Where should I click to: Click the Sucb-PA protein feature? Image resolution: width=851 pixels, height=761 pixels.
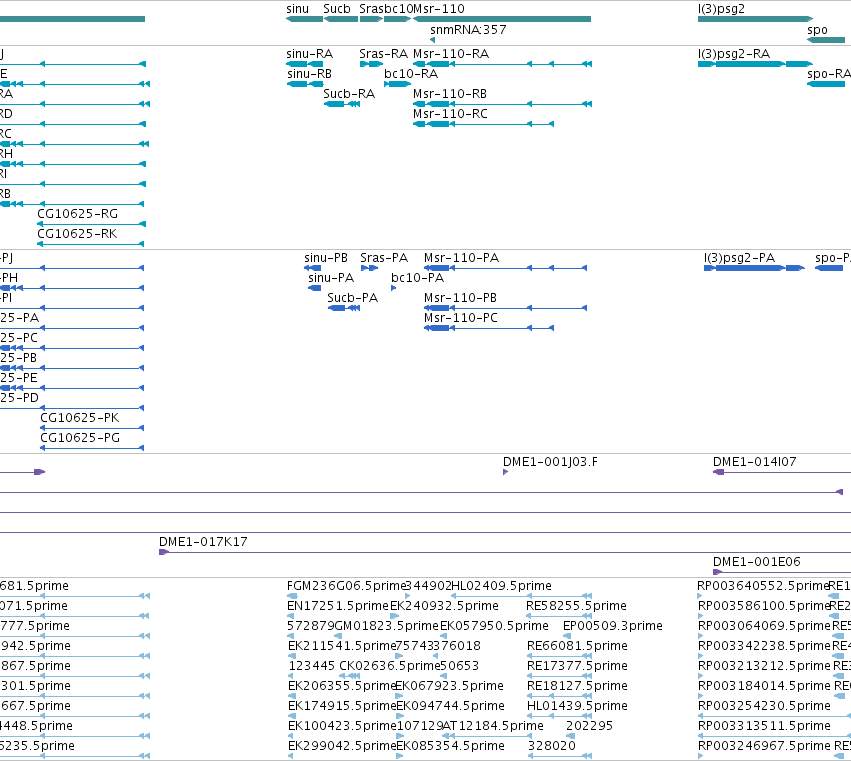[x=344, y=308]
